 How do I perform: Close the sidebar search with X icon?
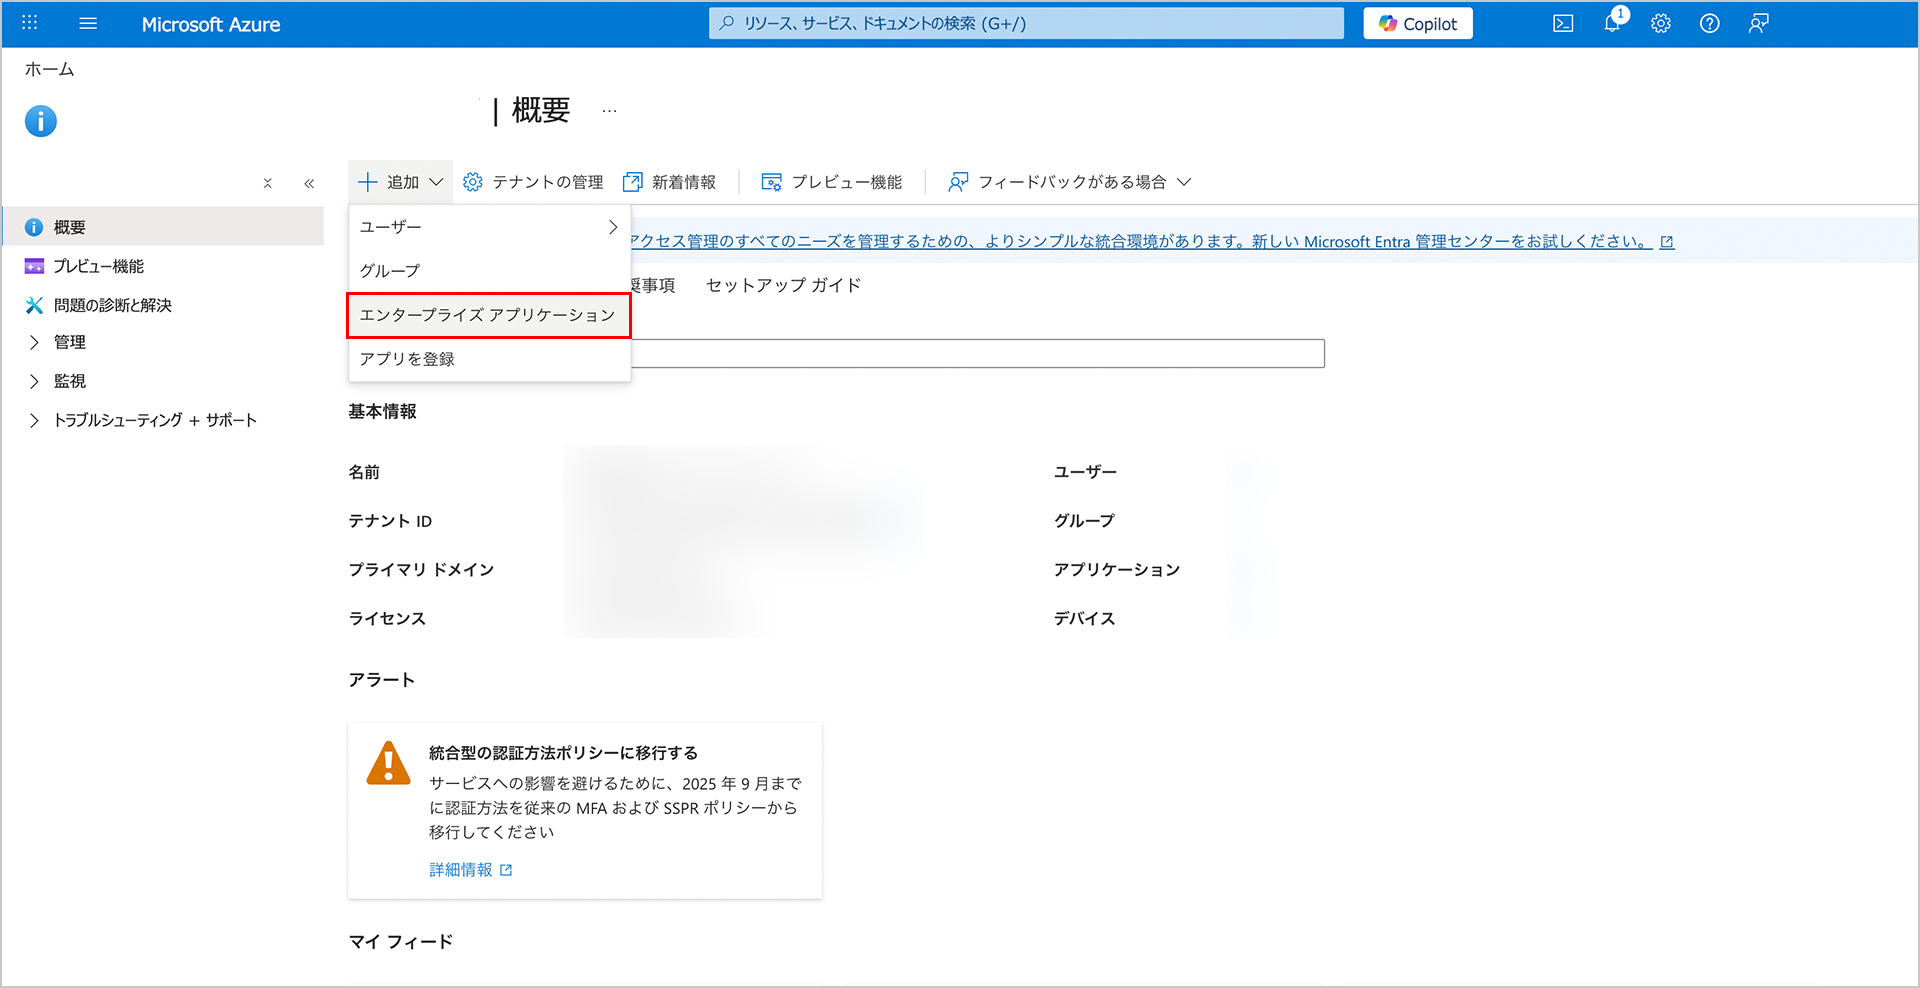[x=267, y=183]
